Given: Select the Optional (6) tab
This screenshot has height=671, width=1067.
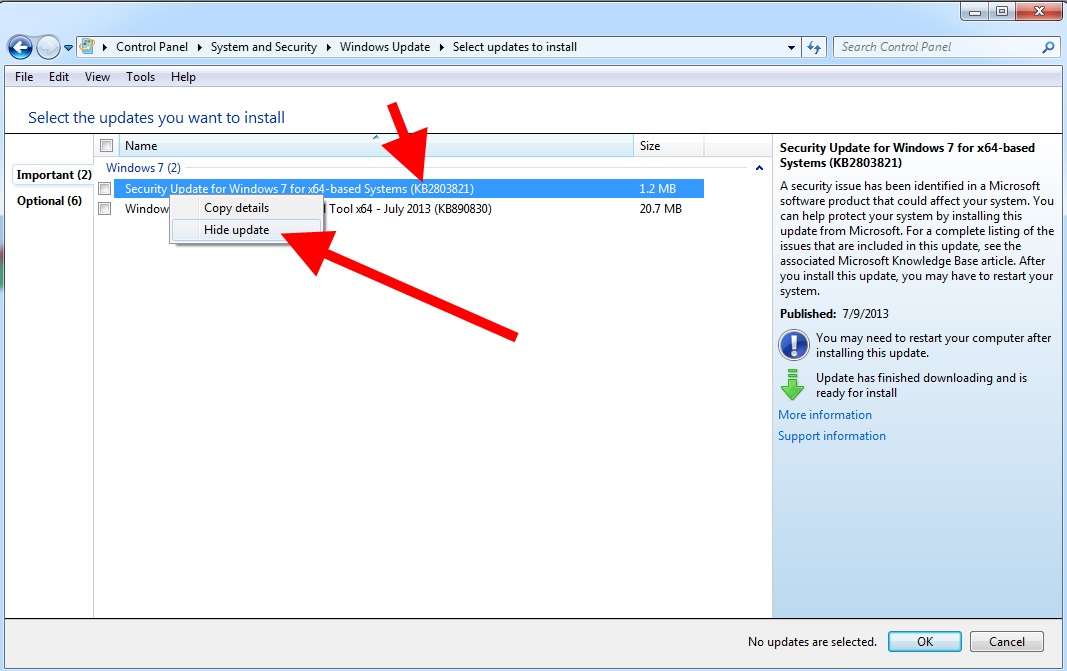Looking at the screenshot, I should (x=49, y=201).
